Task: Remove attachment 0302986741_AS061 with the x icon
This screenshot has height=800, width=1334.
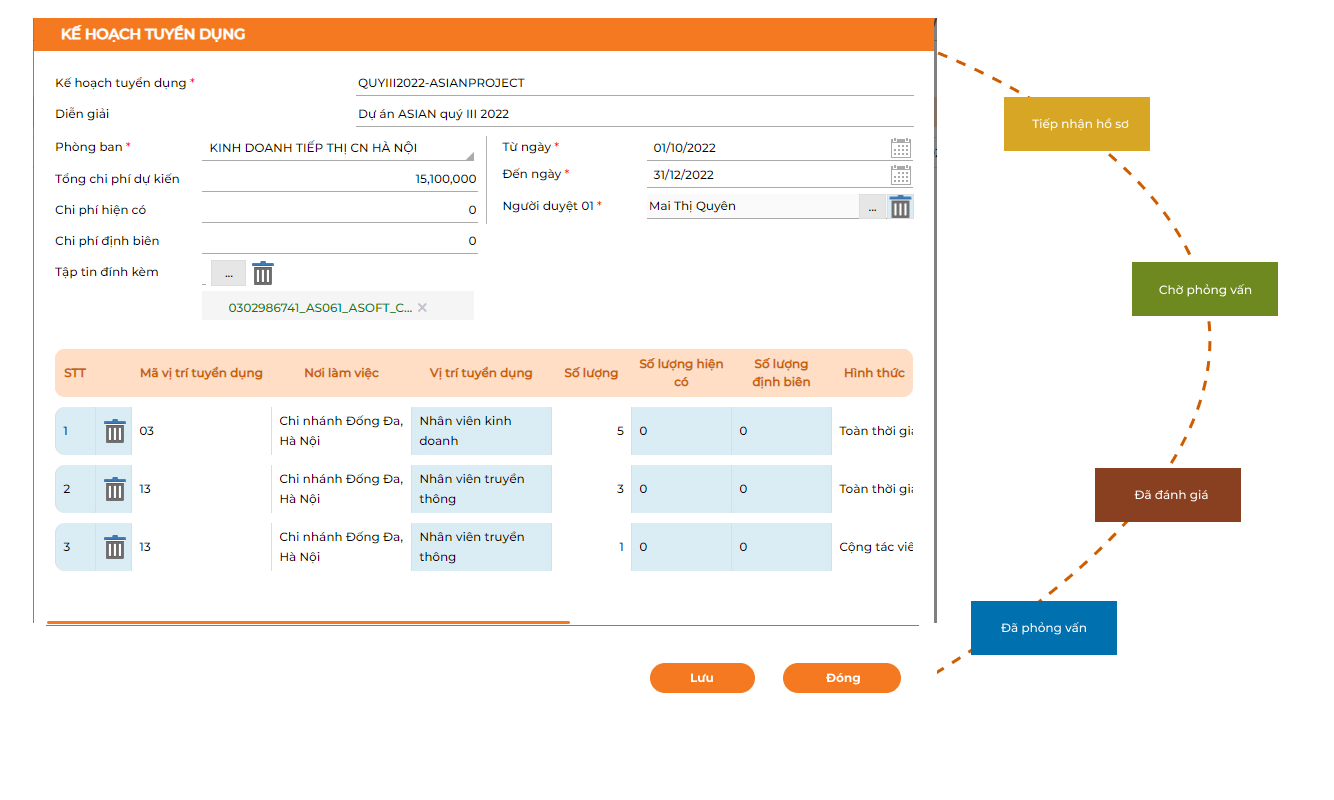Action: (x=422, y=308)
